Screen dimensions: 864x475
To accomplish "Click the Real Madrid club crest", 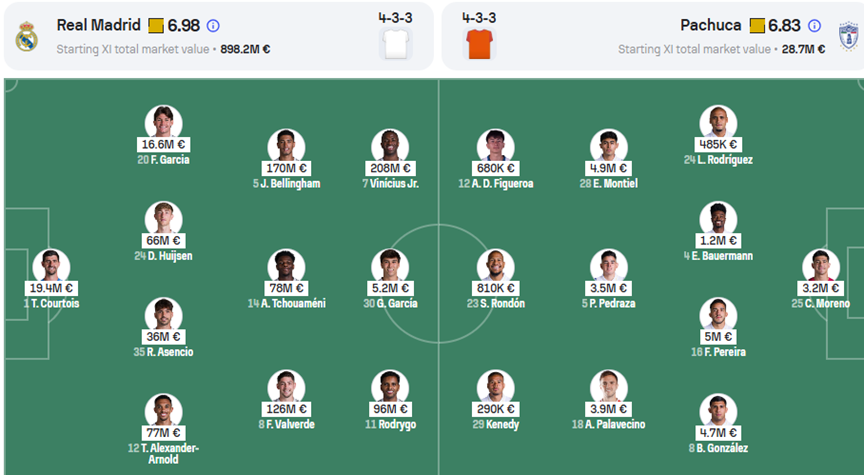I will (26, 36).
